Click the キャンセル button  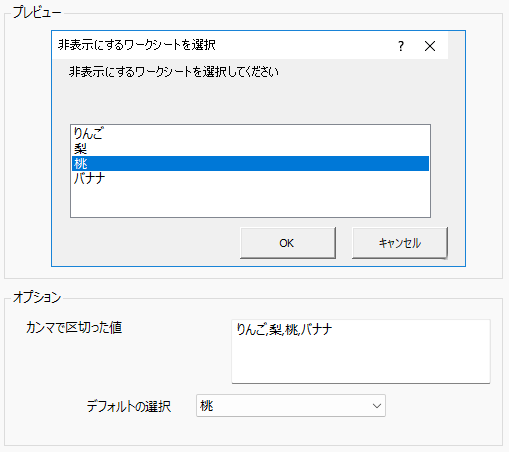pyautogui.click(x=400, y=243)
